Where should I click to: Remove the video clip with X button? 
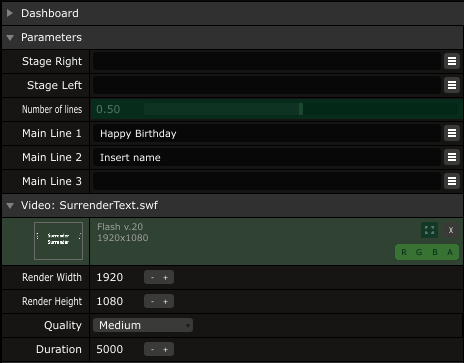pos(451,230)
